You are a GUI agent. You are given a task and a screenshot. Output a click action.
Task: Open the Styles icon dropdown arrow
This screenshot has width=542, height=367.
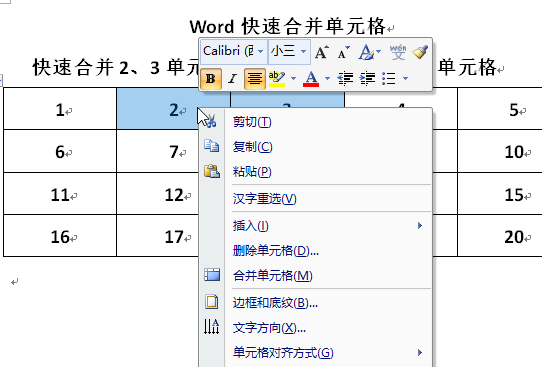point(379,51)
